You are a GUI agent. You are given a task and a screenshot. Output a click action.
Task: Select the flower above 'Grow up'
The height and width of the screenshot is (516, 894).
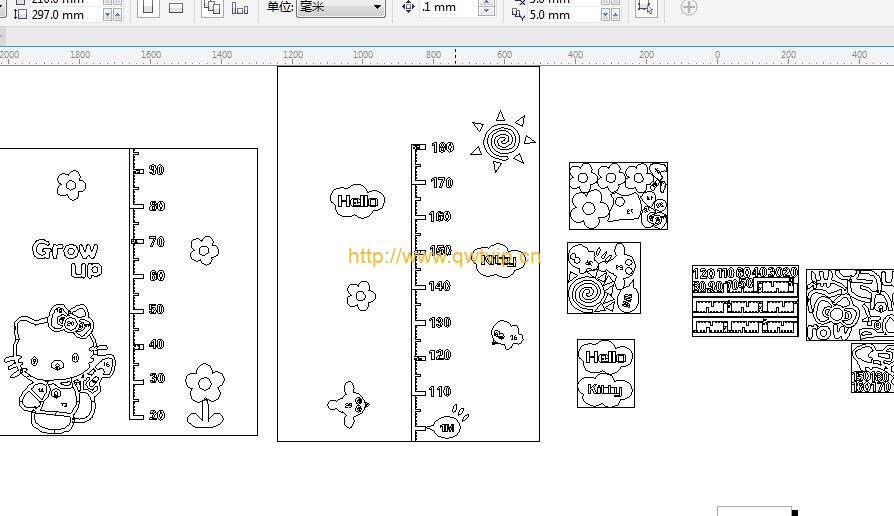71,185
